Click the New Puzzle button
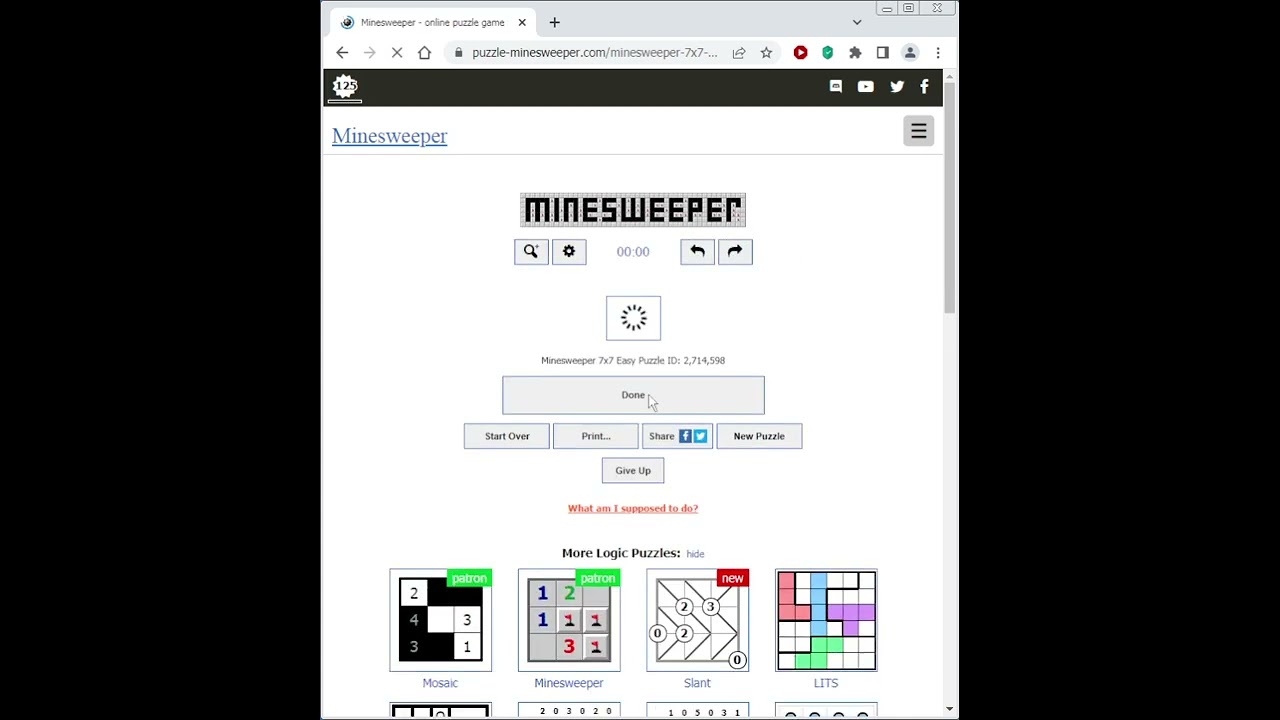 tap(759, 436)
